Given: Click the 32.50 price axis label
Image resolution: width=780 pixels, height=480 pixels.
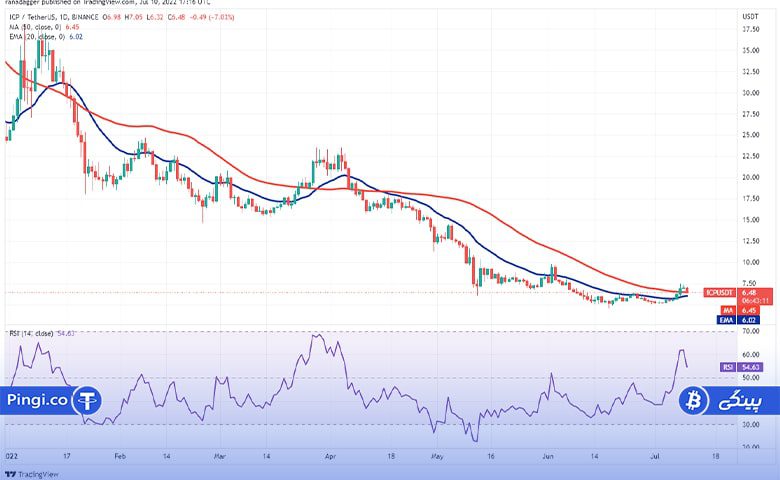Looking at the screenshot, I should [751, 72].
